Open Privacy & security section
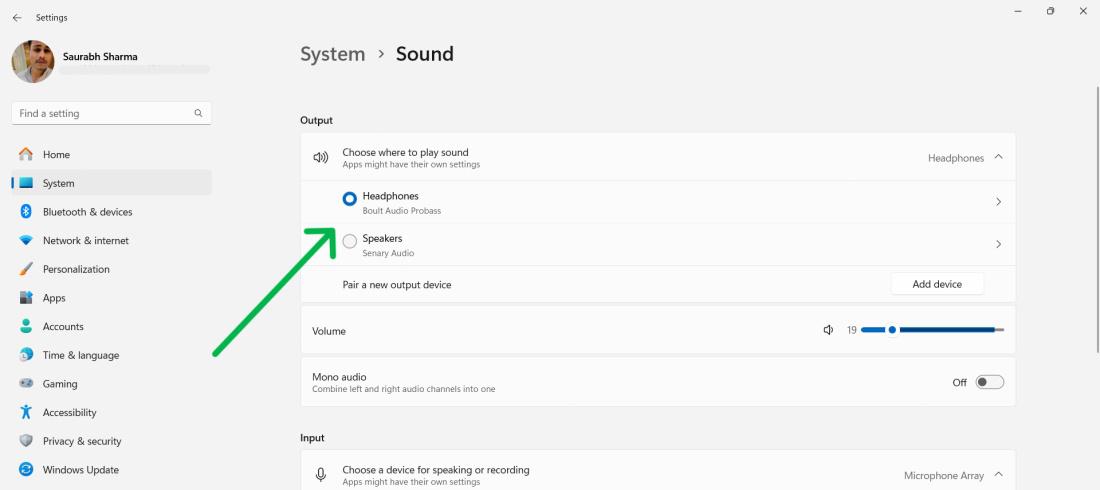1100x490 pixels. [x=82, y=441]
